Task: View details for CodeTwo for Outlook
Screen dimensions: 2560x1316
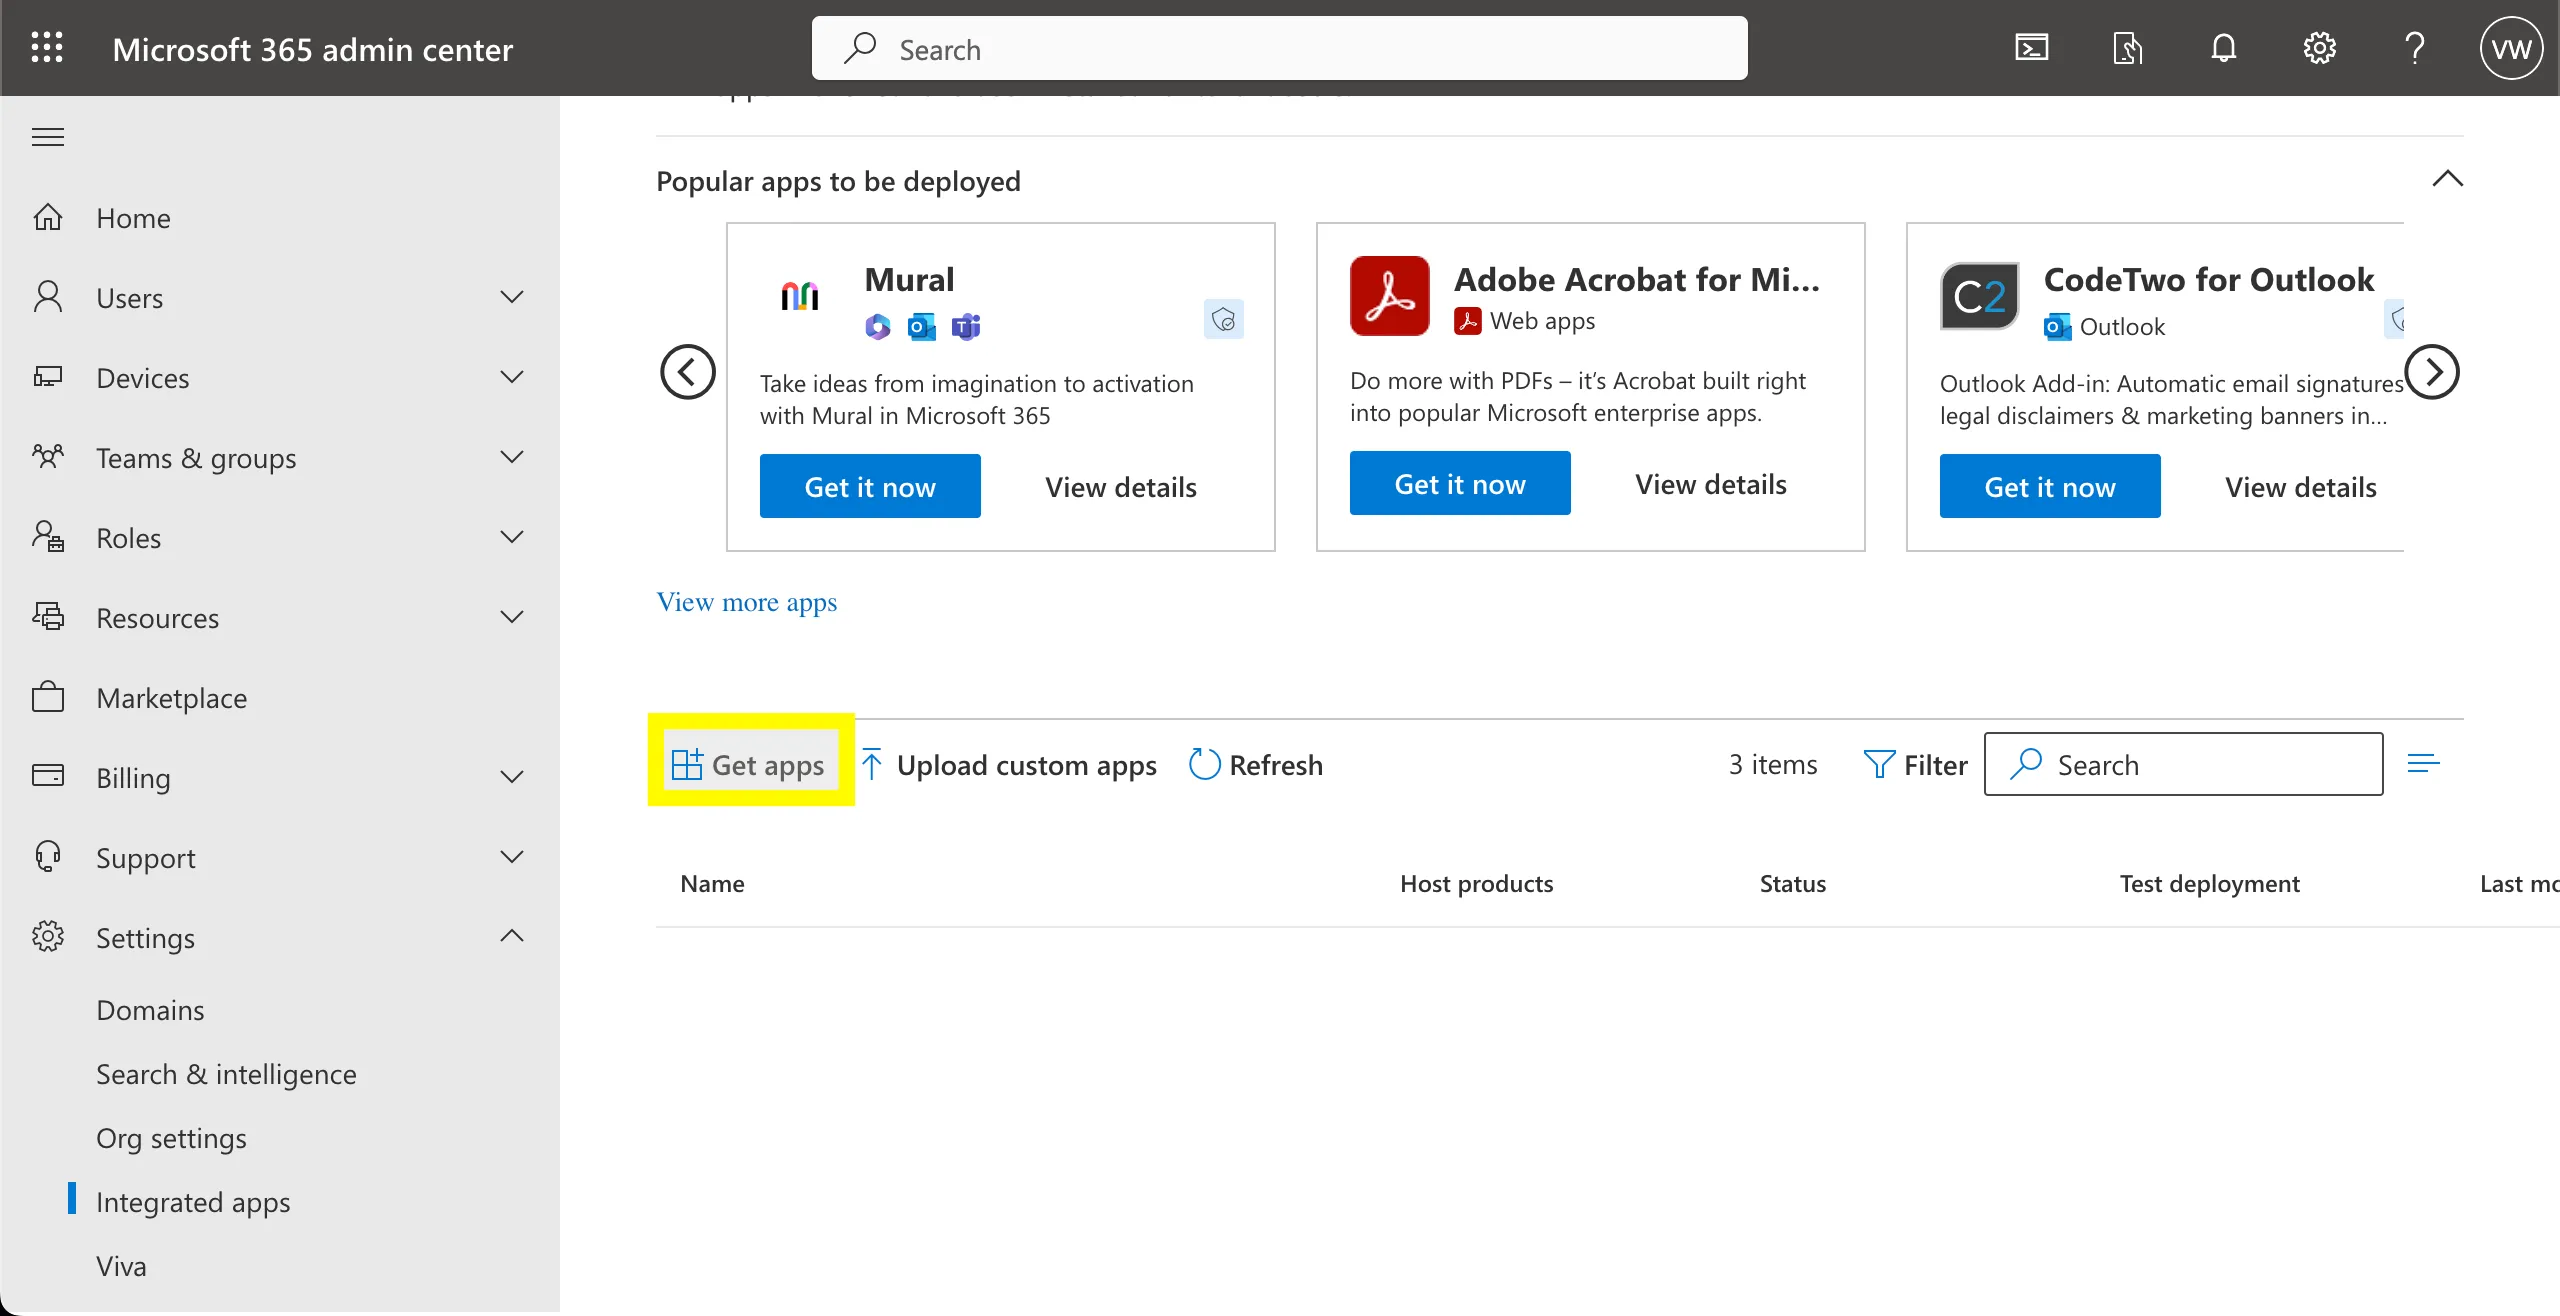Action: [2301, 487]
